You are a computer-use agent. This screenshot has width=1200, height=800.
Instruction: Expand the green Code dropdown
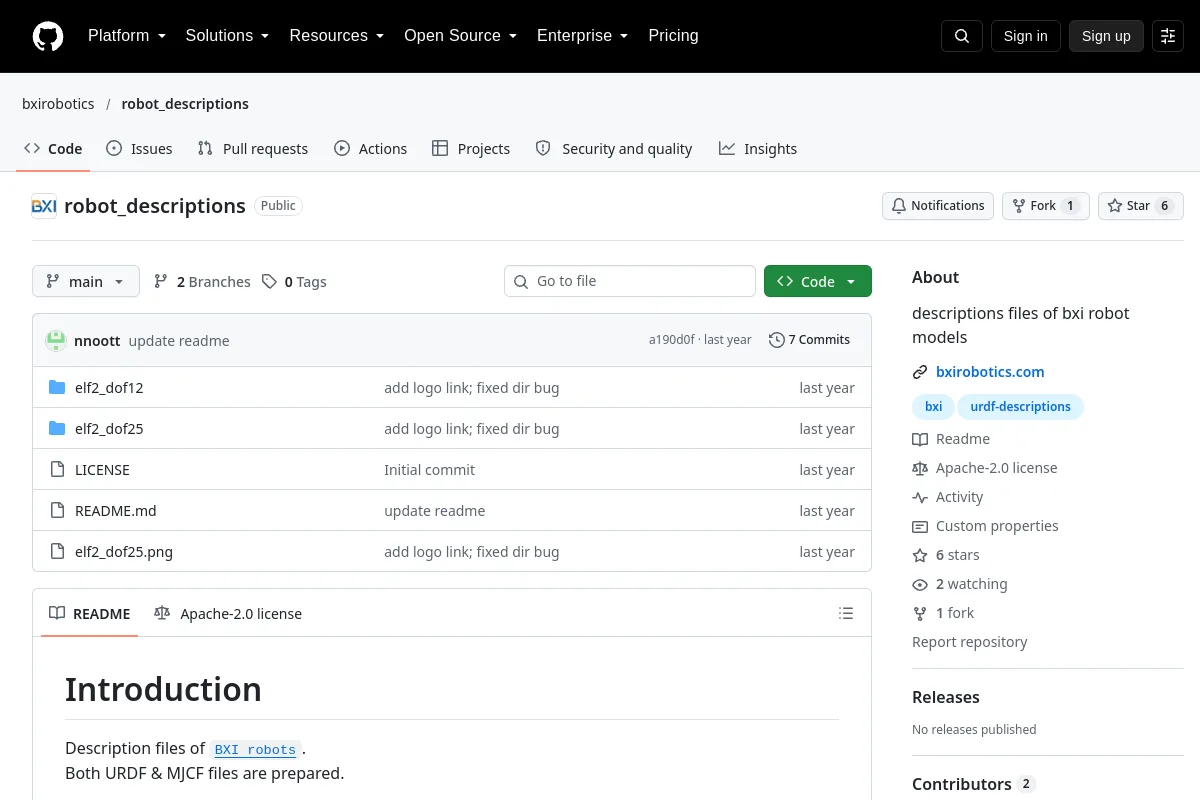coord(818,282)
